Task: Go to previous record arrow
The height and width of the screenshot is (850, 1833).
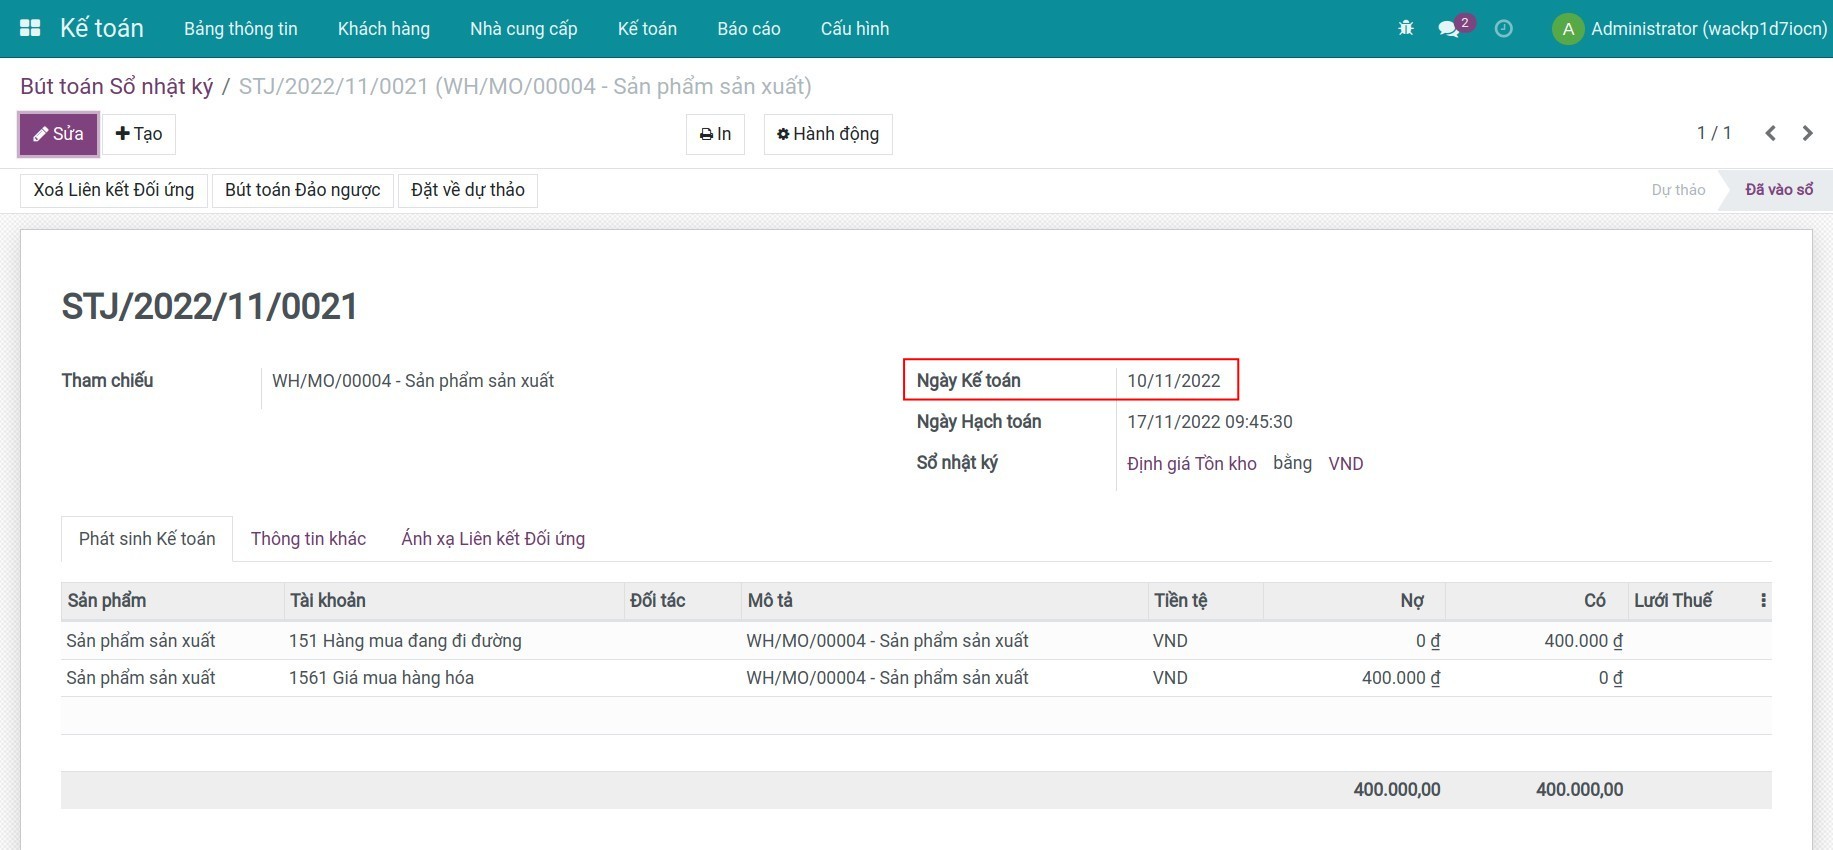Action: tap(1770, 133)
